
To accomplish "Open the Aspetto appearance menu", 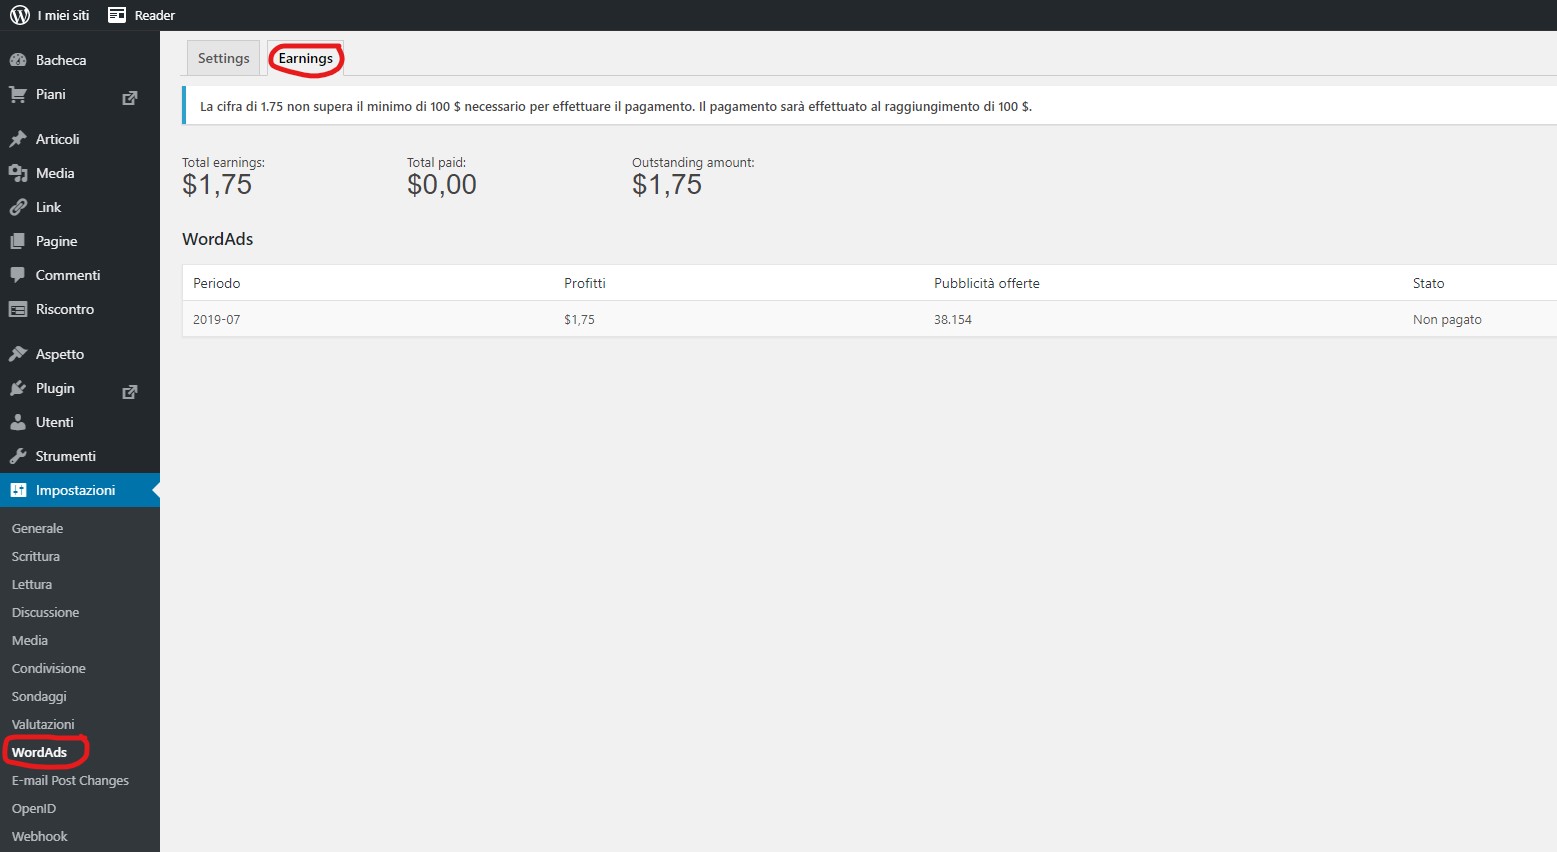I will coord(60,354).
